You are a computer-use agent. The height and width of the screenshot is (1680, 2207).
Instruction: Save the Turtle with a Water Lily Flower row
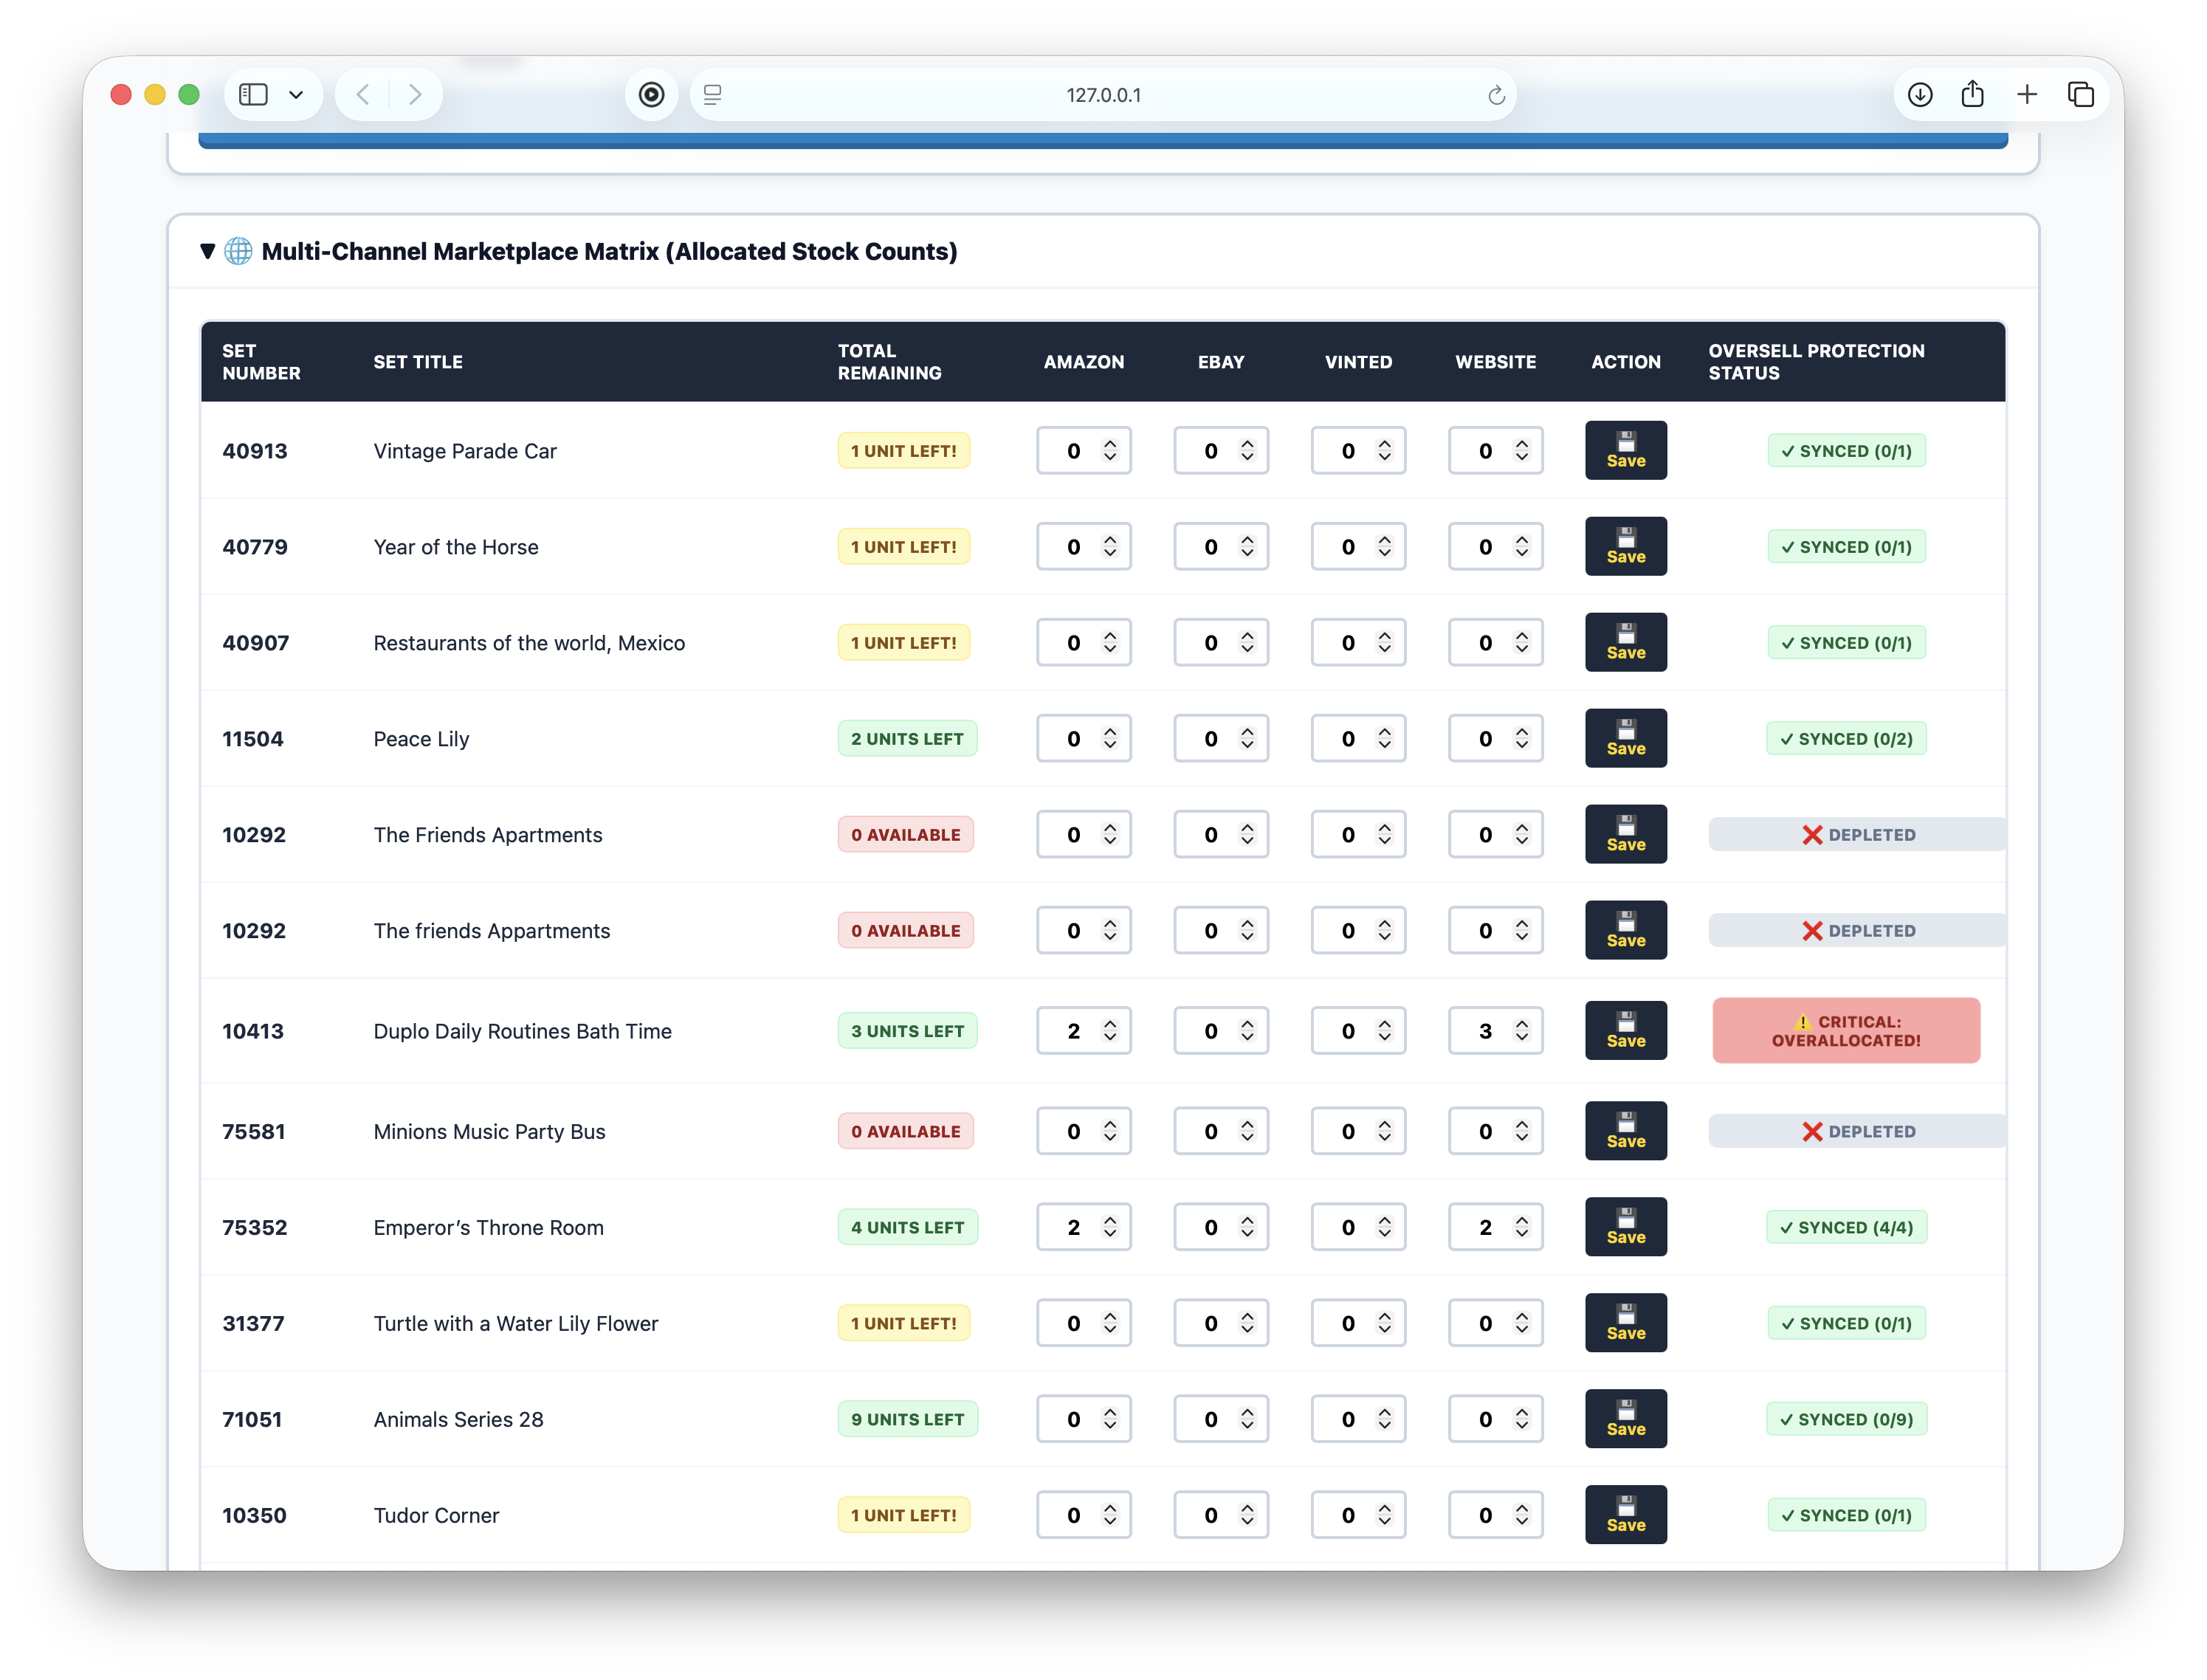coord(1625,1324)
